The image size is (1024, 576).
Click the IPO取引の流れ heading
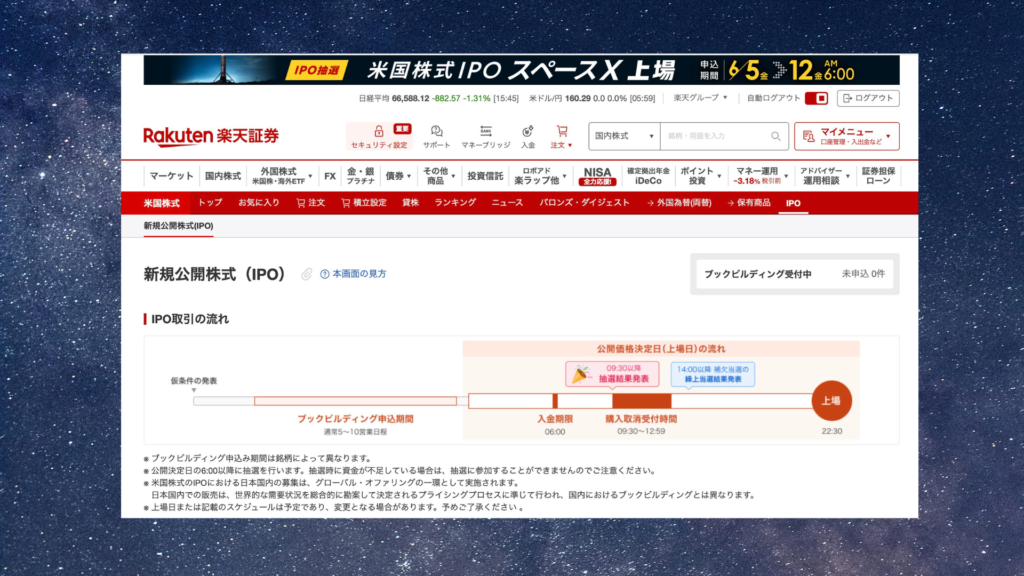[x=190, y=319]
